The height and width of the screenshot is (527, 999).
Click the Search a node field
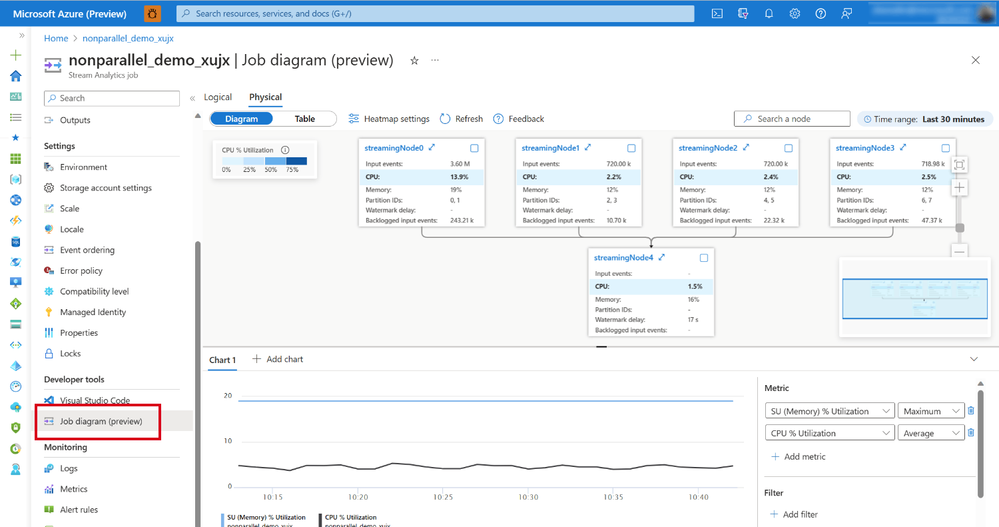point(792,119)
